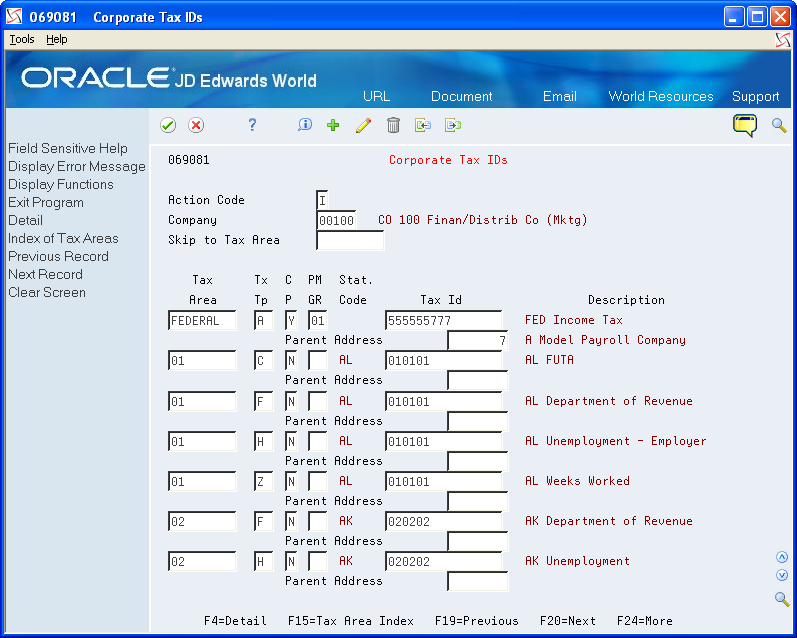Click the FED Income Tax description
Screen dimensions: 797x638
574,320
